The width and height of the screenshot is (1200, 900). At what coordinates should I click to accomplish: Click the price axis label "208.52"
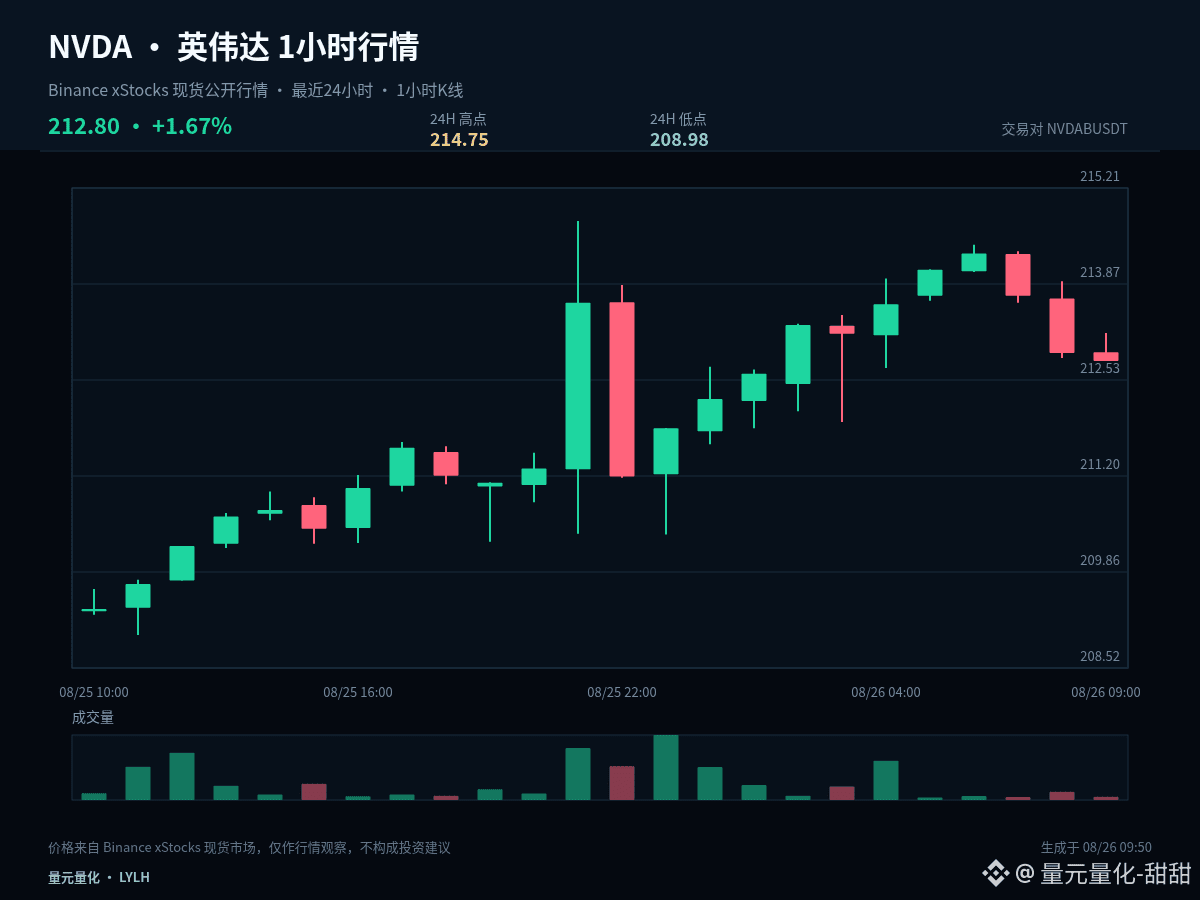coord(1100,657)
